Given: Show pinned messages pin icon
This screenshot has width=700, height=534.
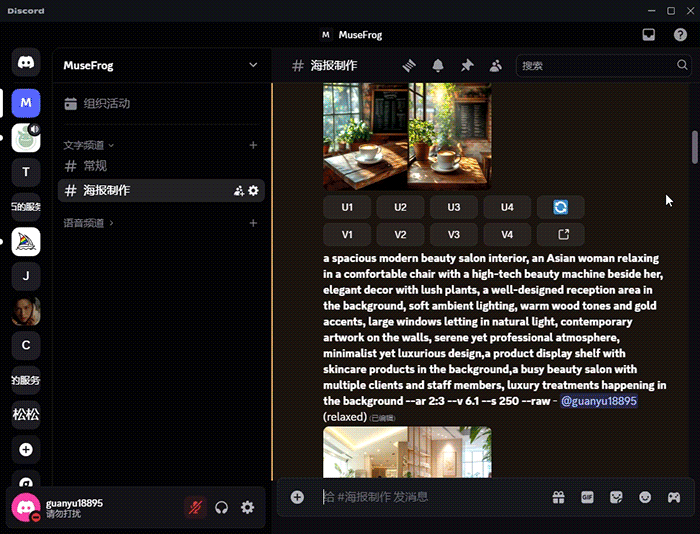Looking at the screenshot, I should 467,66.
